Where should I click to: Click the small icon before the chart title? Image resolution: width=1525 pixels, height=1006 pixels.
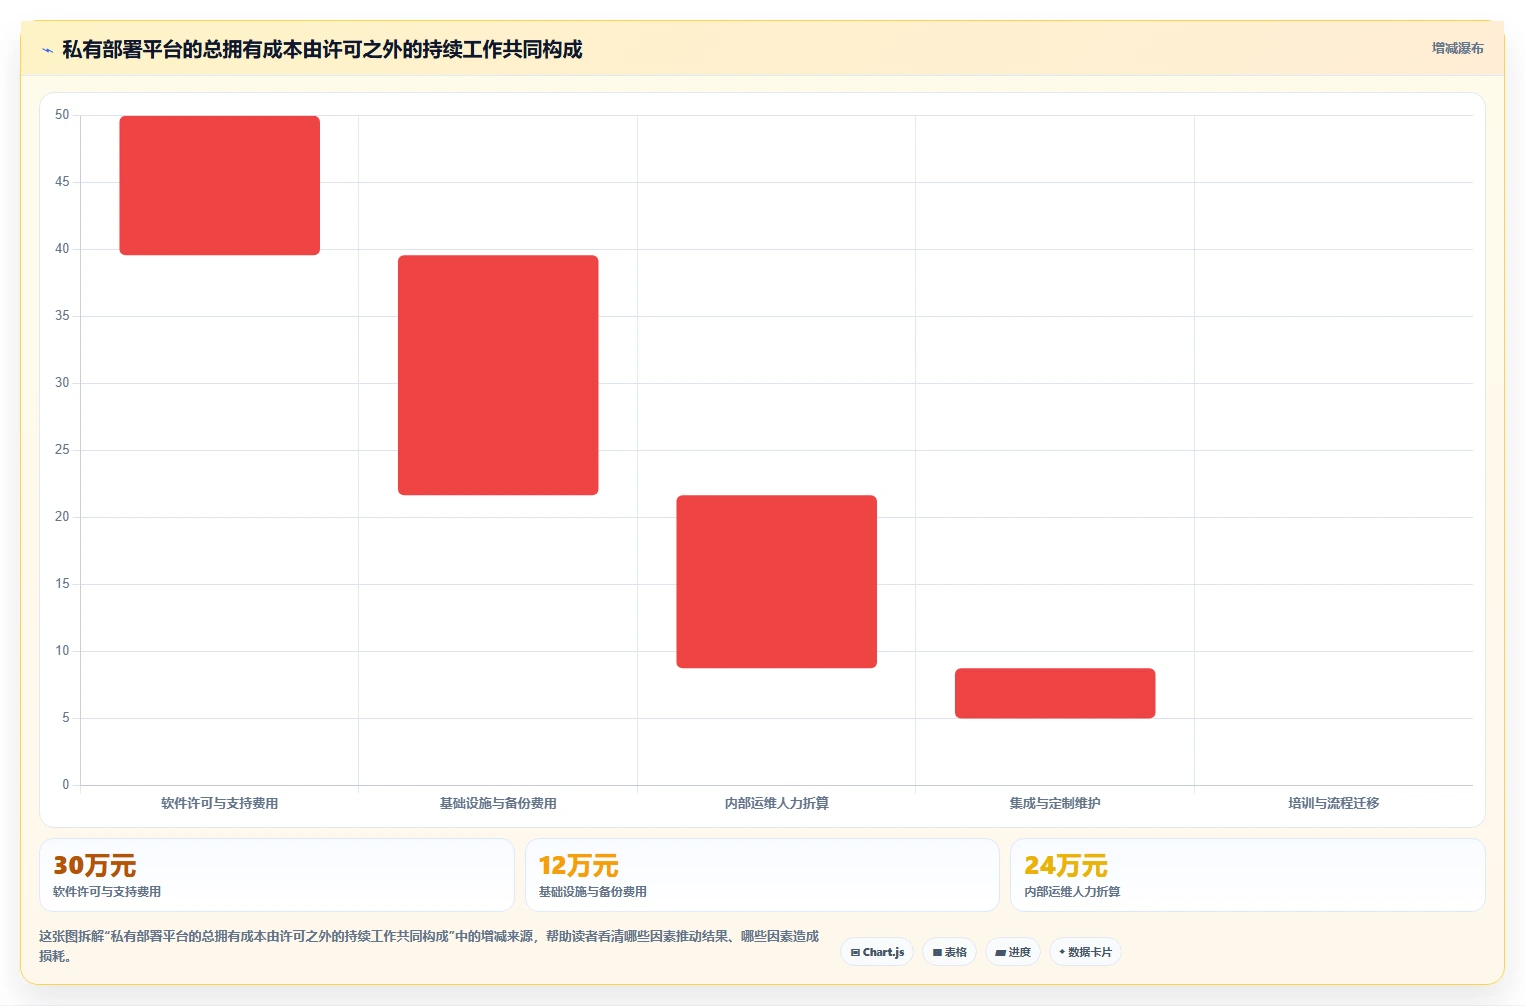(x=47, y=50)
